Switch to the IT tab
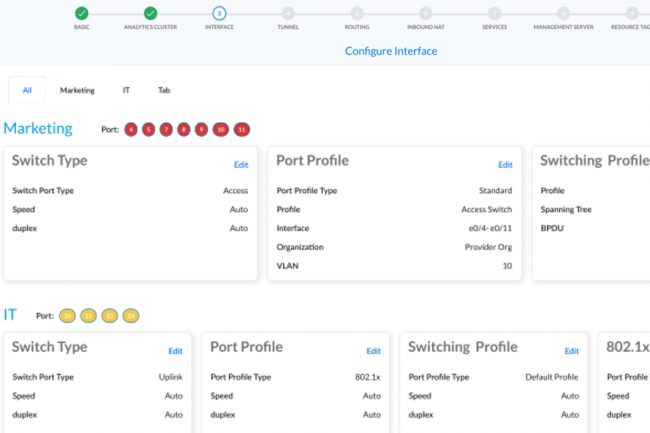Image resolution: width=650 pixels, height=433 pixels. click(x=126, y=90)
